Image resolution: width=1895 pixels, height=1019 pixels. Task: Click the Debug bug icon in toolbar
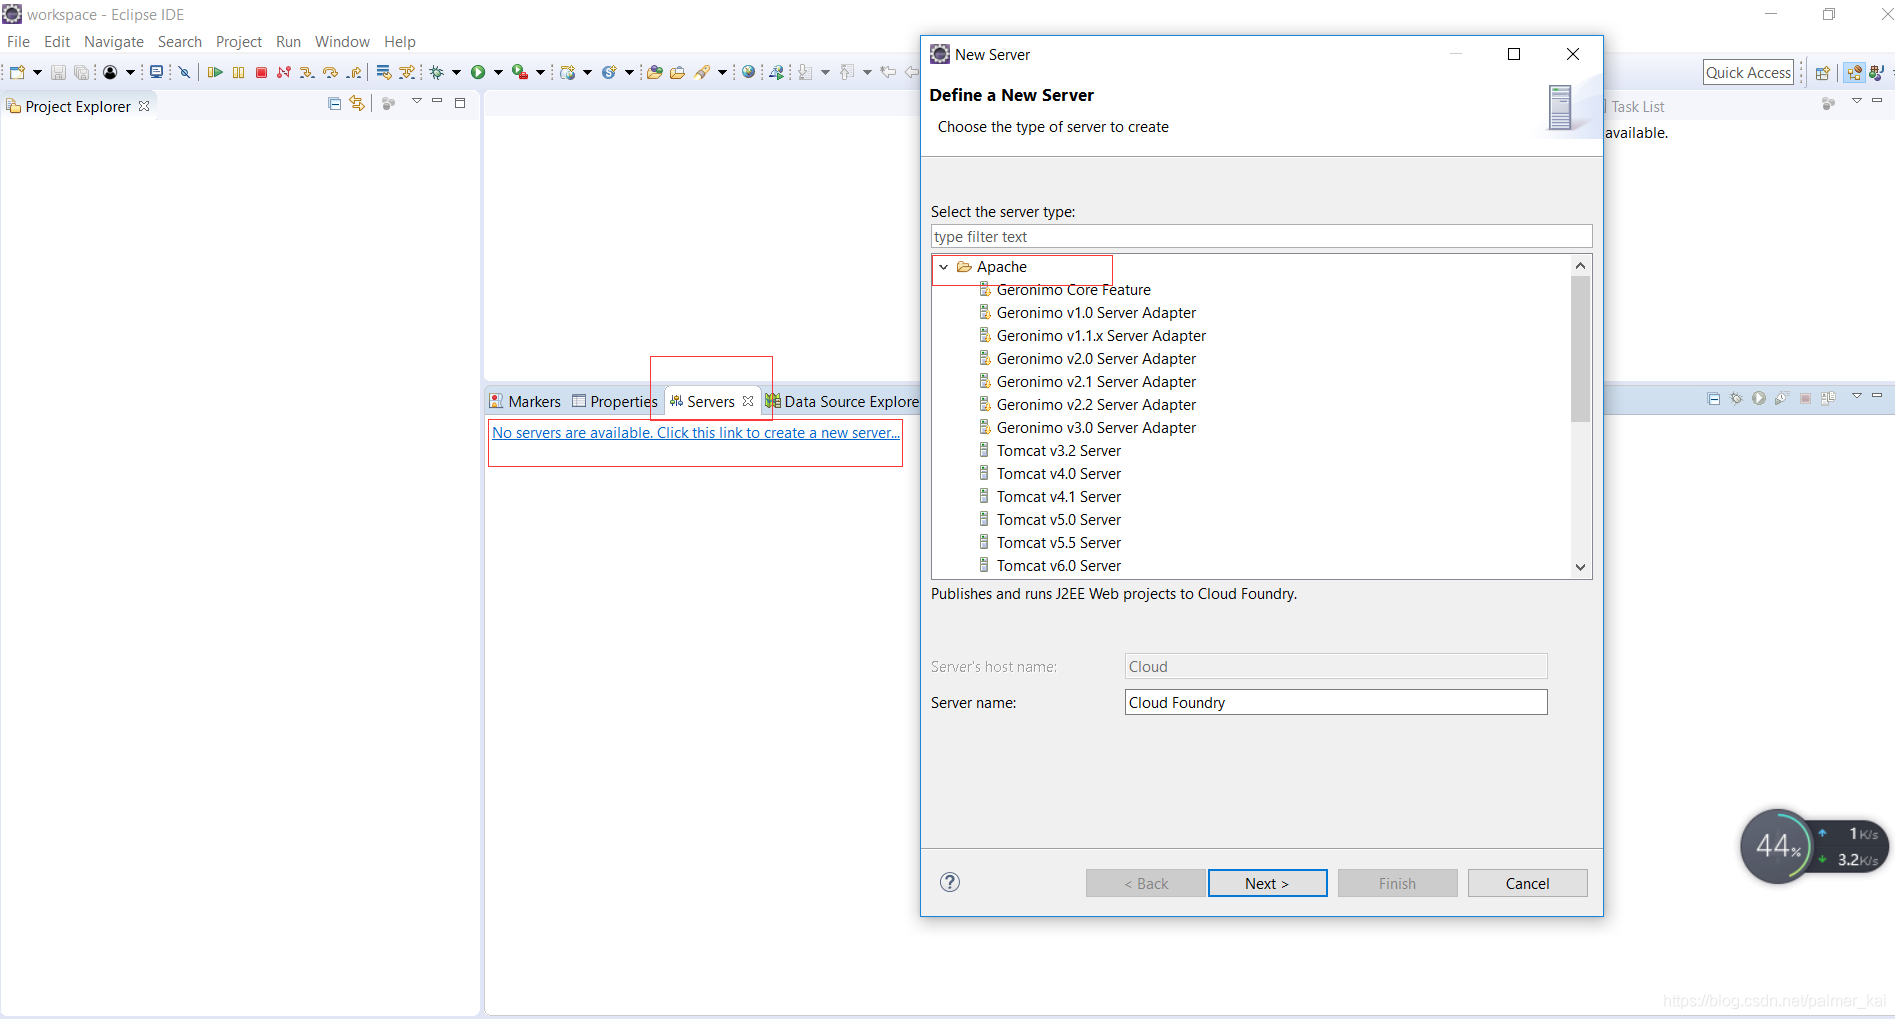pos(437,72)
